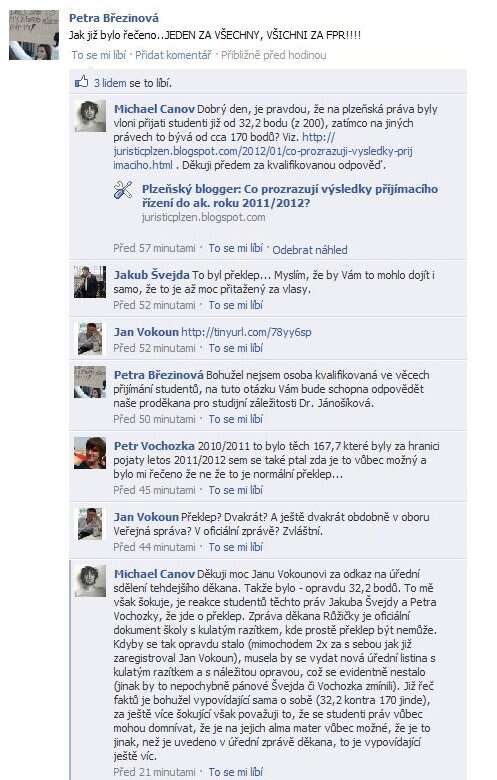Image resolution: width=497 pixels, height=780 pixels.
Task: Open the tinyurl.com/78yy6sp link
Action: 246,332
